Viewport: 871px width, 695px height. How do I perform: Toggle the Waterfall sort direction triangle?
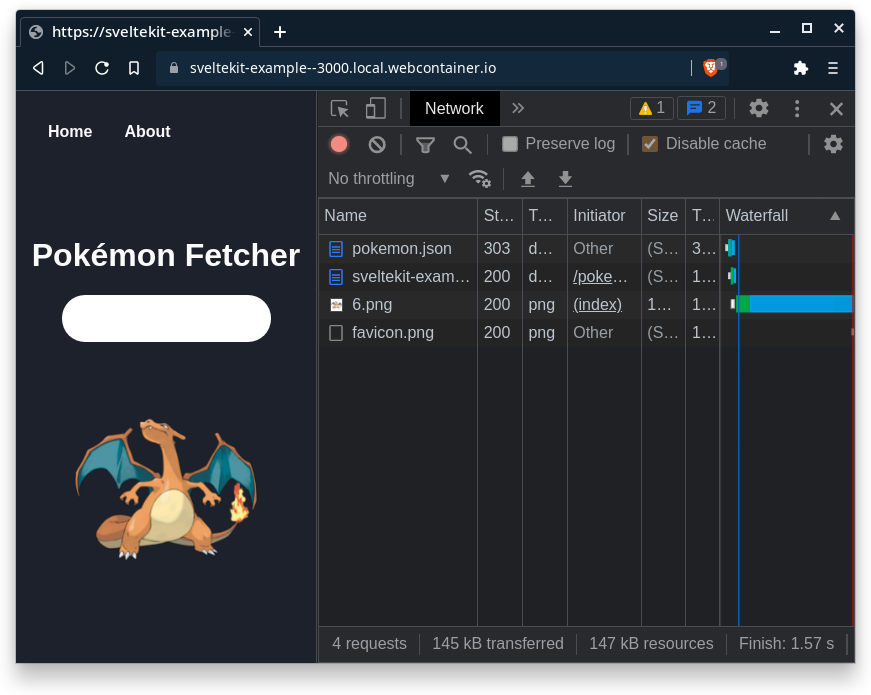pyautogui.click(x=834, y=216)
